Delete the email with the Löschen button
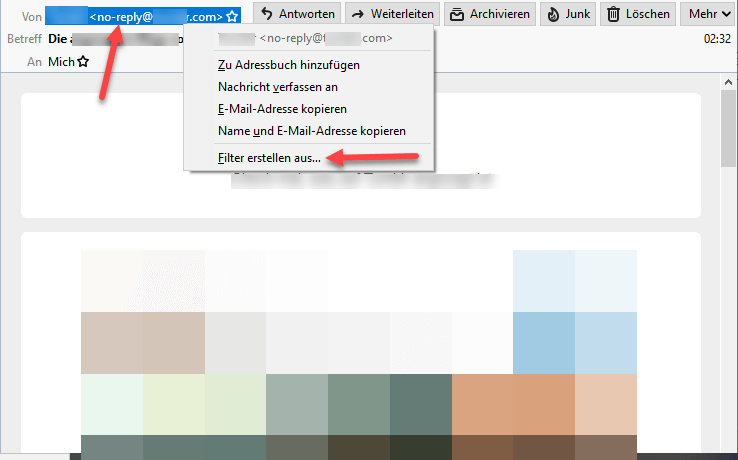Viewport: 738px width, 460px height. [x=638, y=14]
